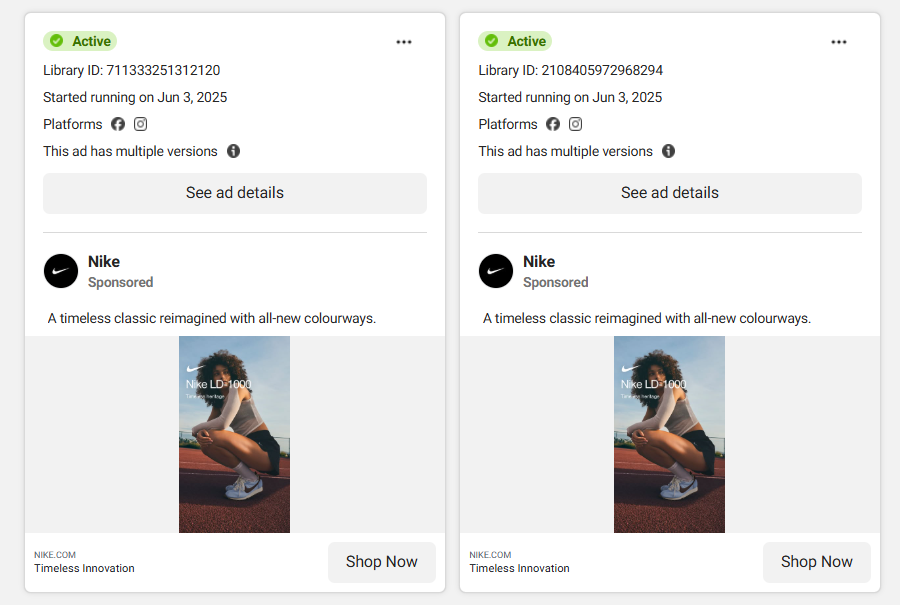The width and height of the screenshot is (900, 607).
Task: Click NIKE.COM link in right ad footer
Action: 490,555
